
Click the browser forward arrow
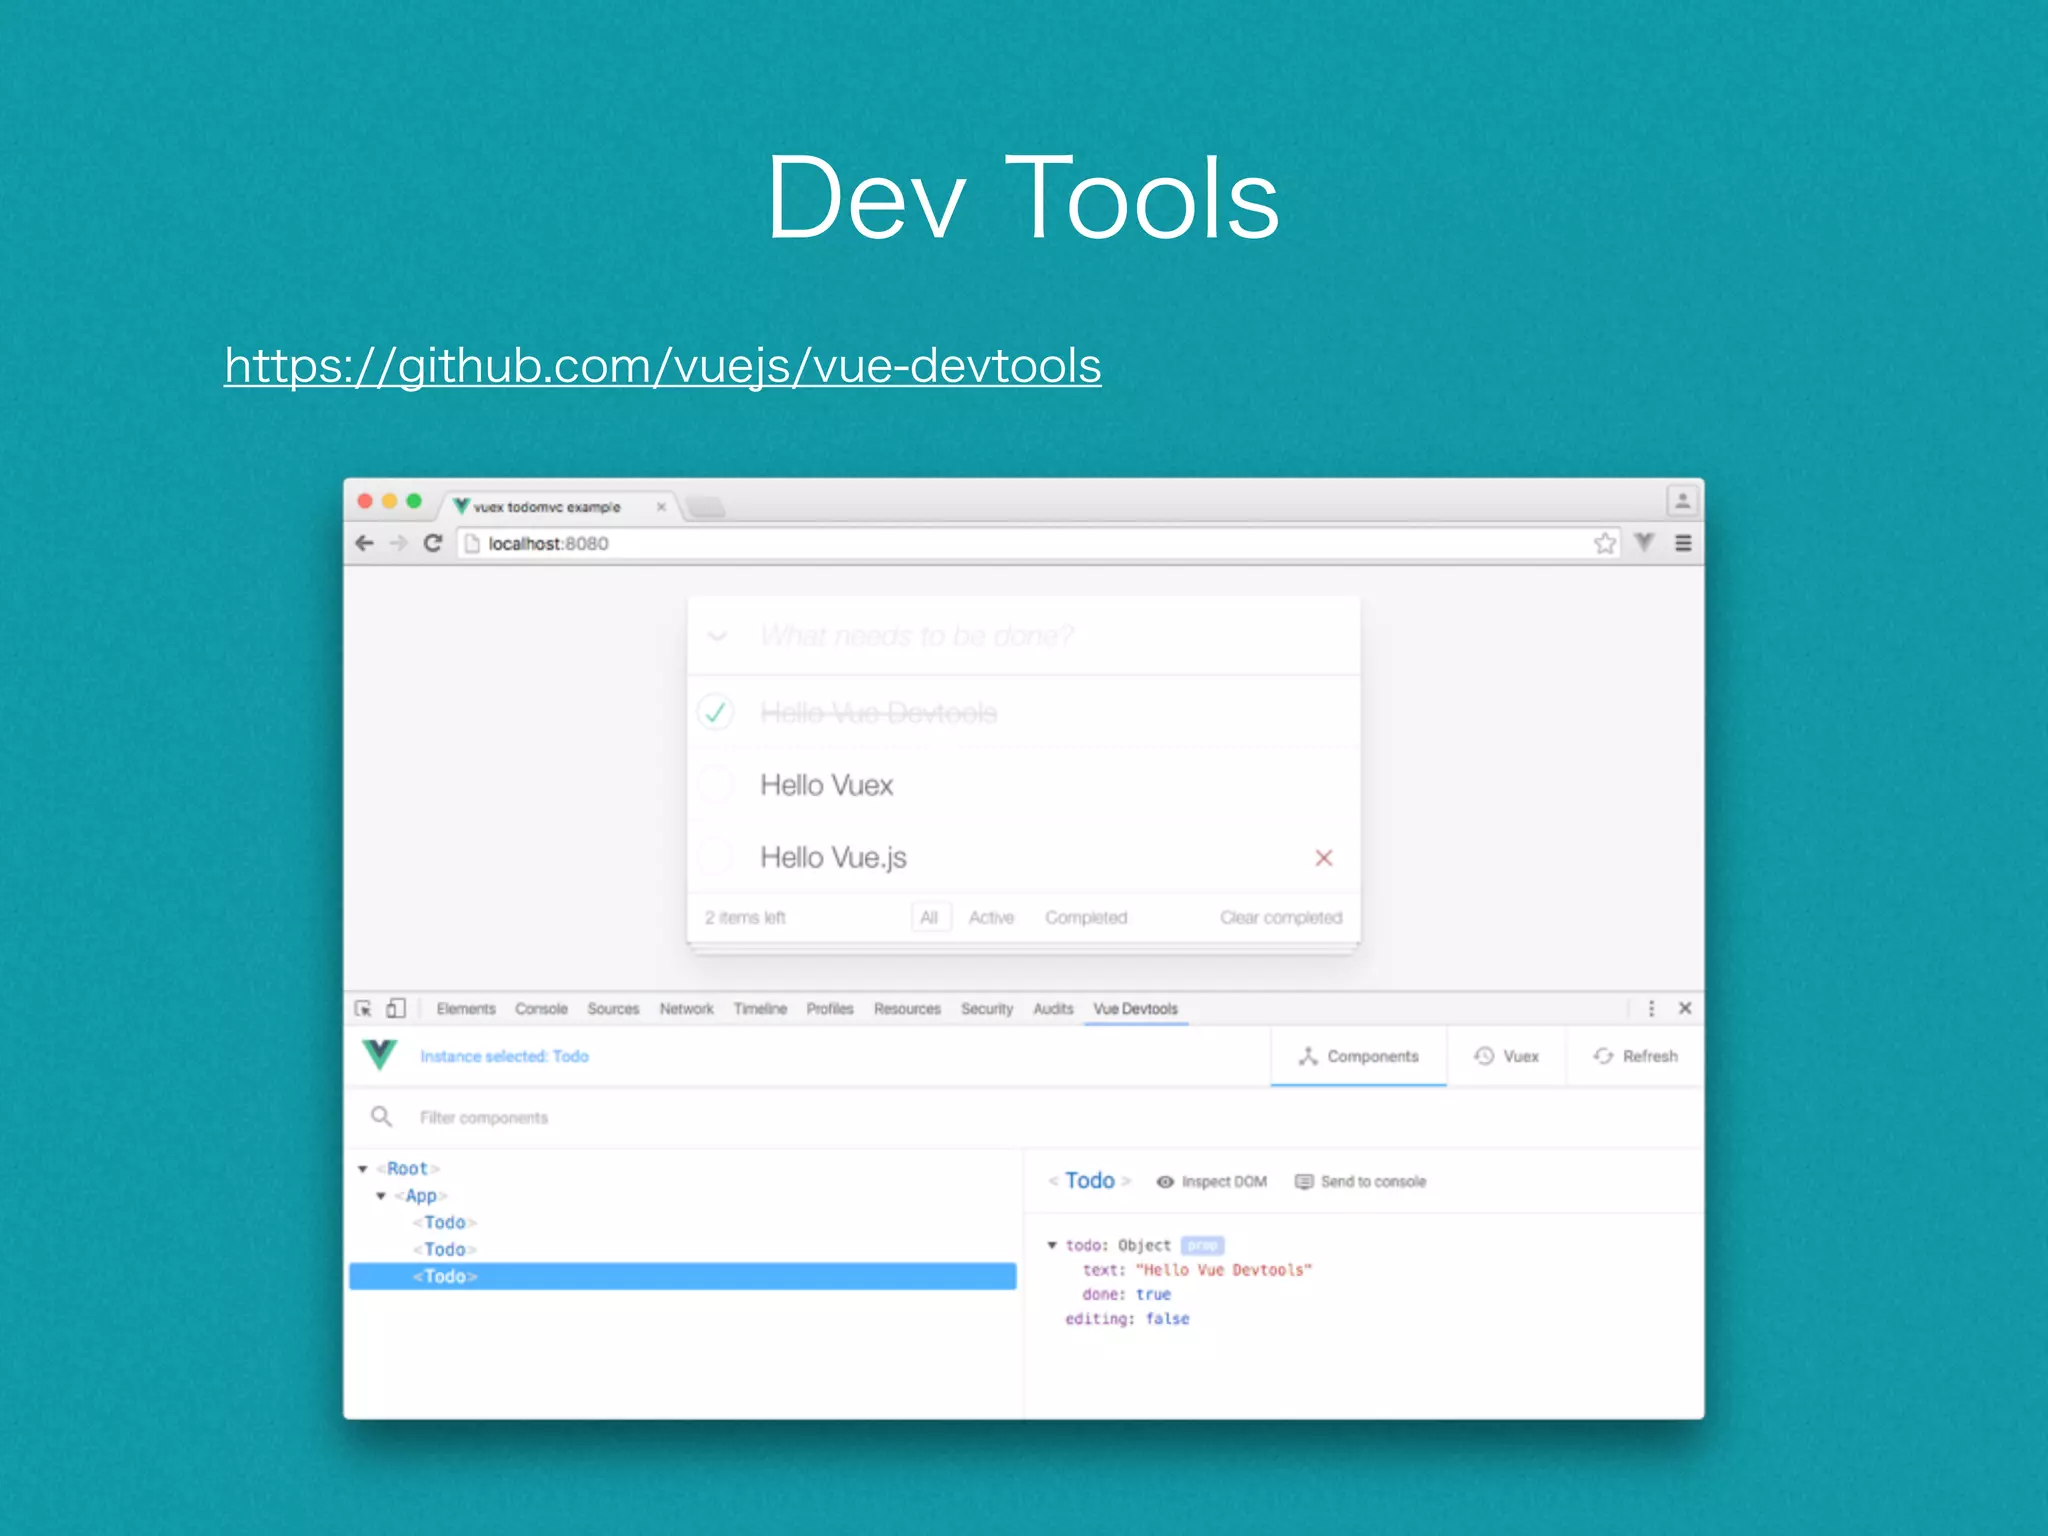click(x=398, y=543)
